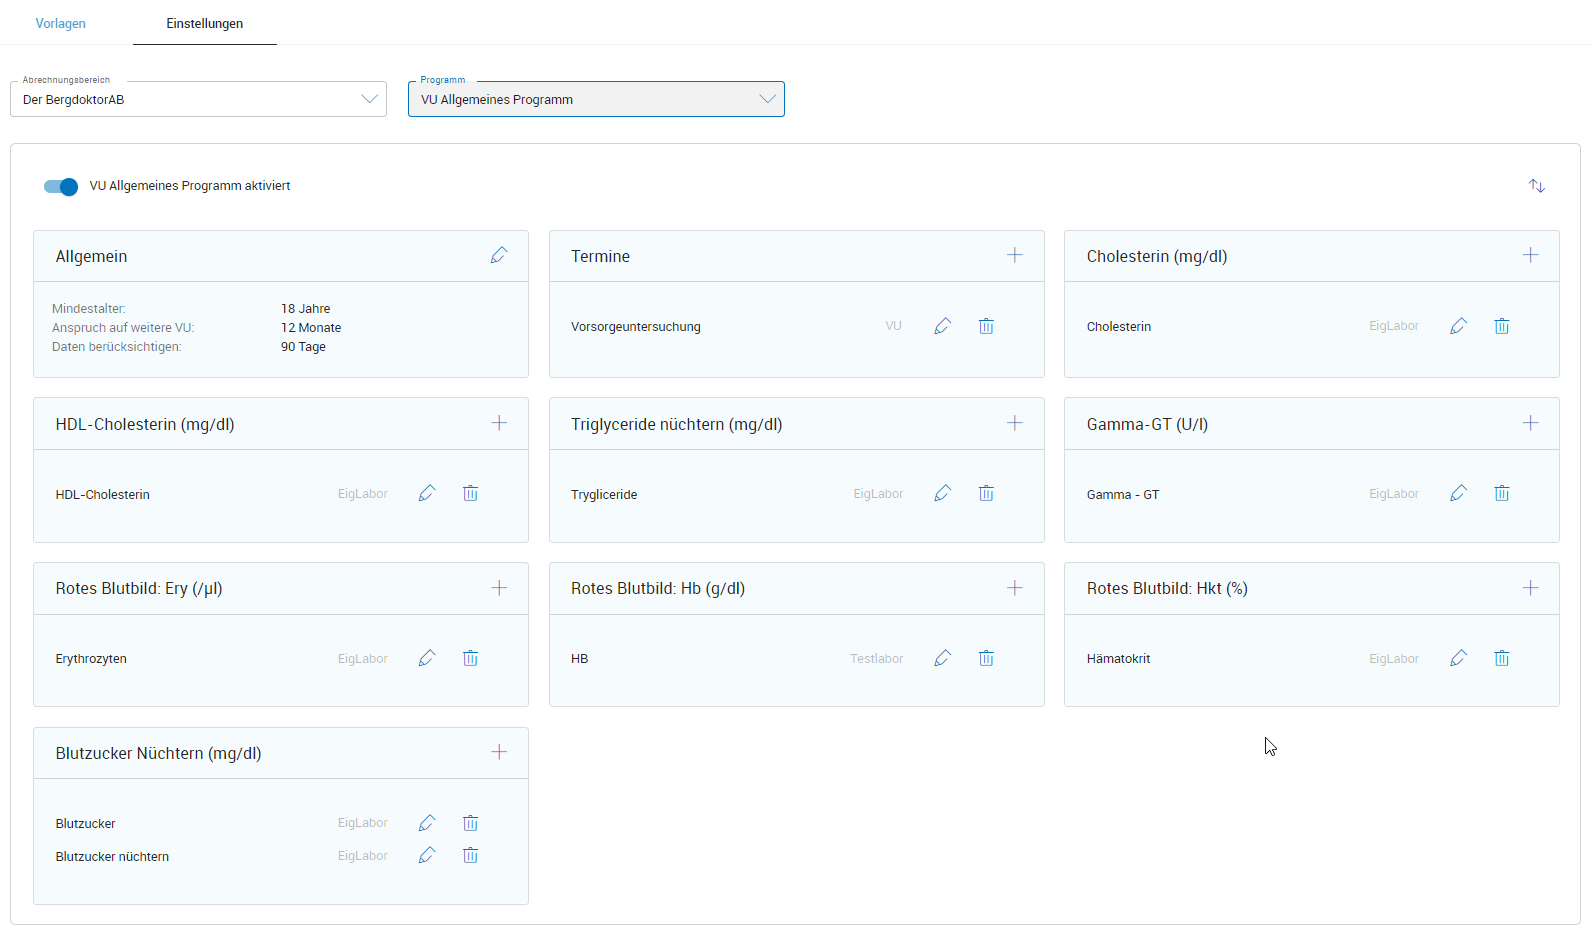Image resolution: width=1592 pixels, height=937 pixels.
Task: Add entry to Gamma-GT (U/l) card
Action: [1530, 423]
